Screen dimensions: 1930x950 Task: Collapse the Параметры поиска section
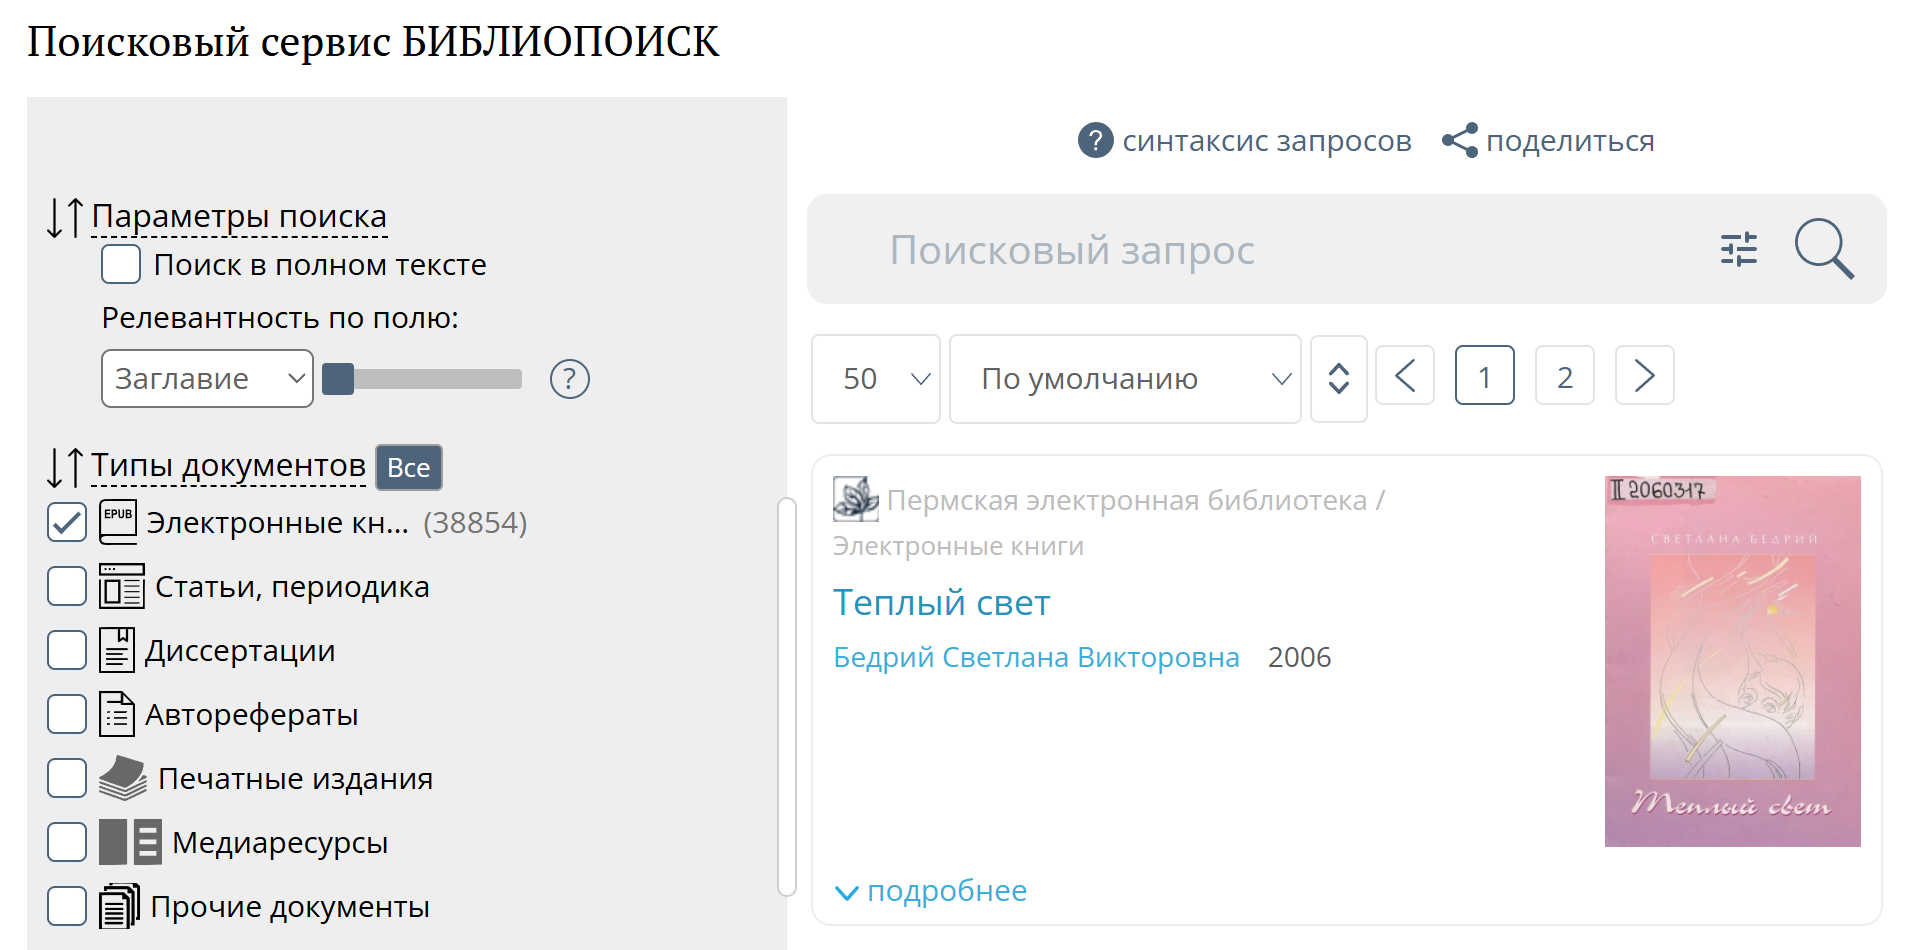coord(238,217)
